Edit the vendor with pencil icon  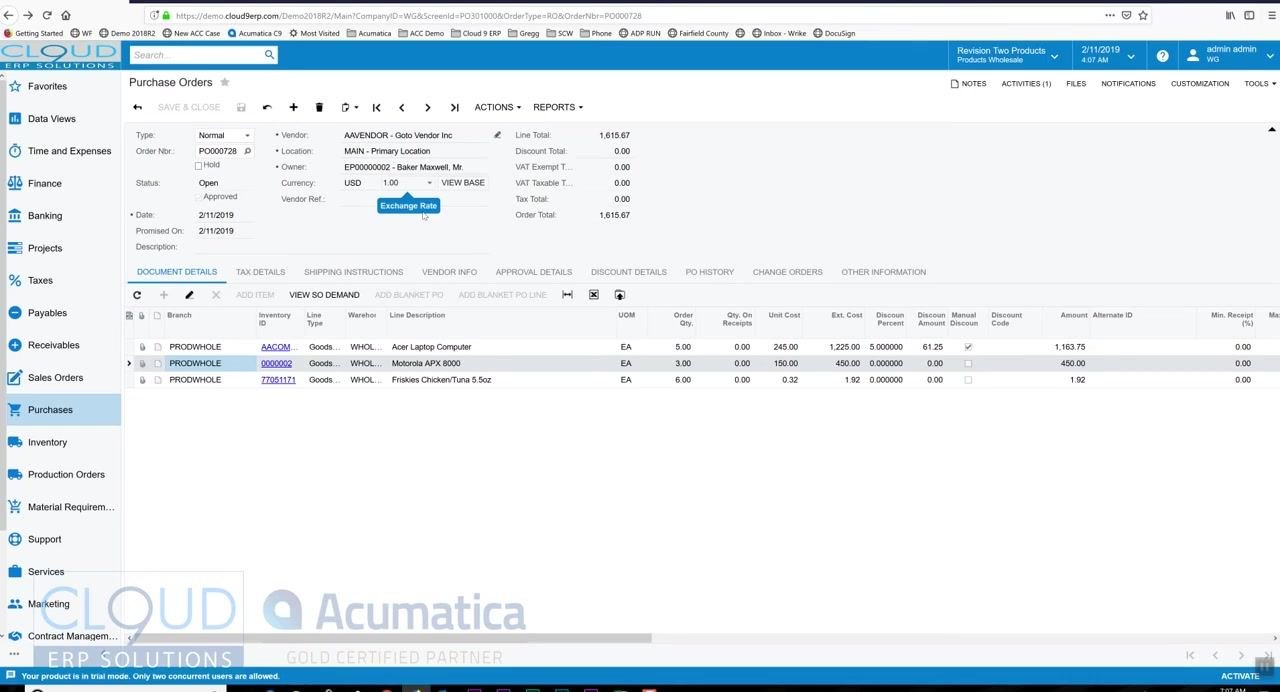[x=497, y=135]
